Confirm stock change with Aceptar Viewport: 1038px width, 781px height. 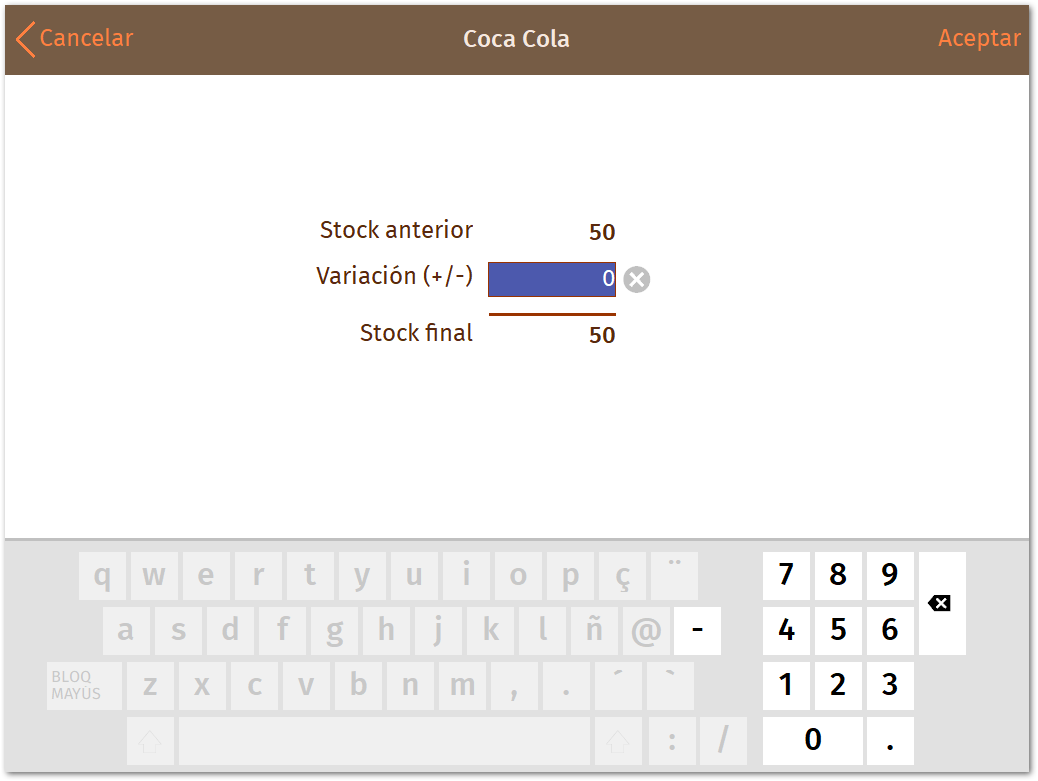pos(979,38)
